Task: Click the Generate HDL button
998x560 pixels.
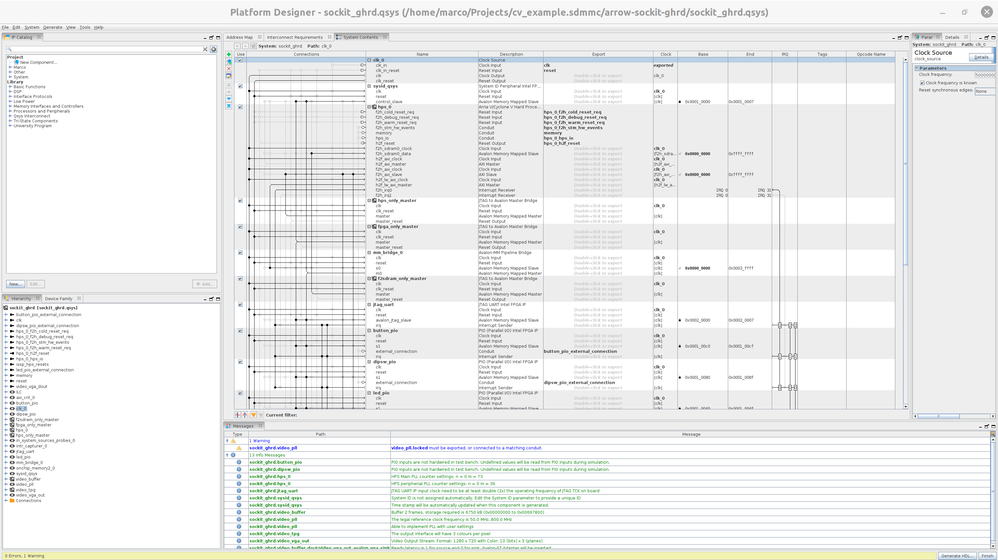Action: pos(956,555)
